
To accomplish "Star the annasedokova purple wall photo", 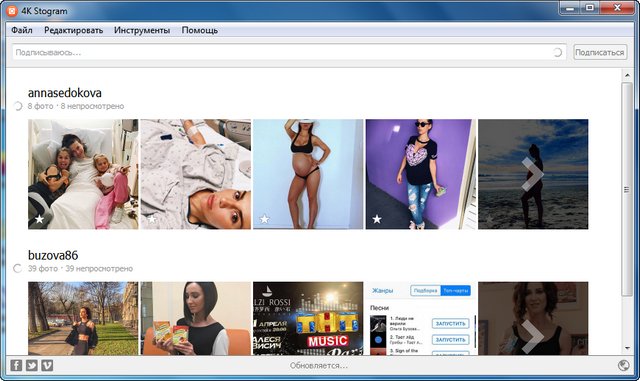I will pyautogui.click(x=377, y=219).
